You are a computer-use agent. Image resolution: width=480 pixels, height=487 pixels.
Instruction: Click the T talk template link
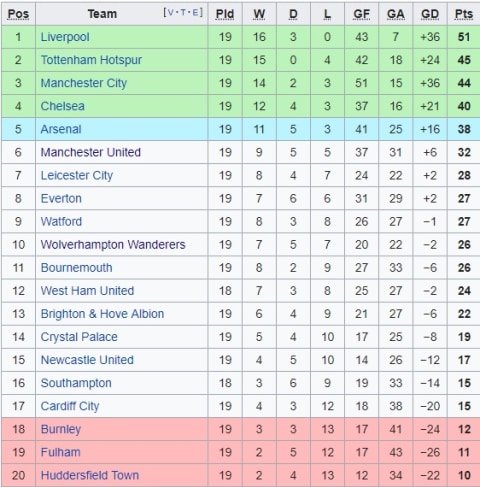coord(183,13)
